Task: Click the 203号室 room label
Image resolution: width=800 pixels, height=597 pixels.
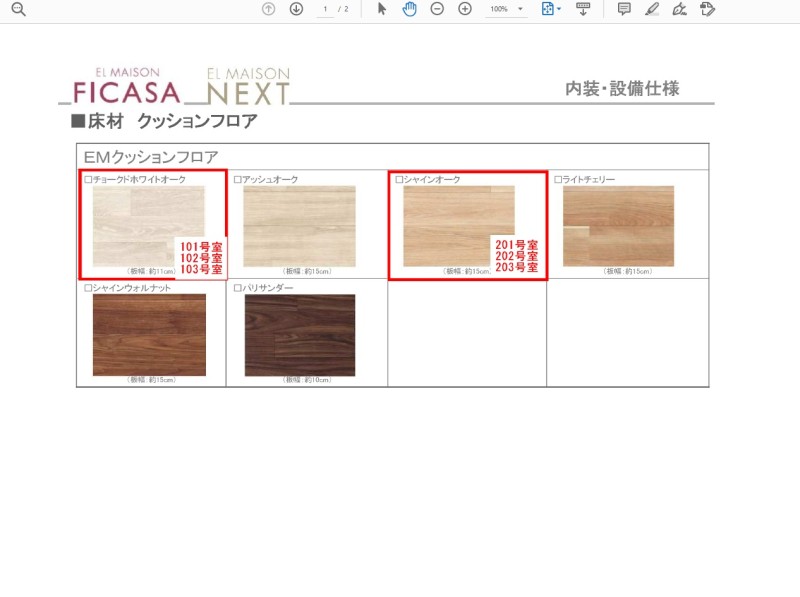Action: [x=516, y=267]
